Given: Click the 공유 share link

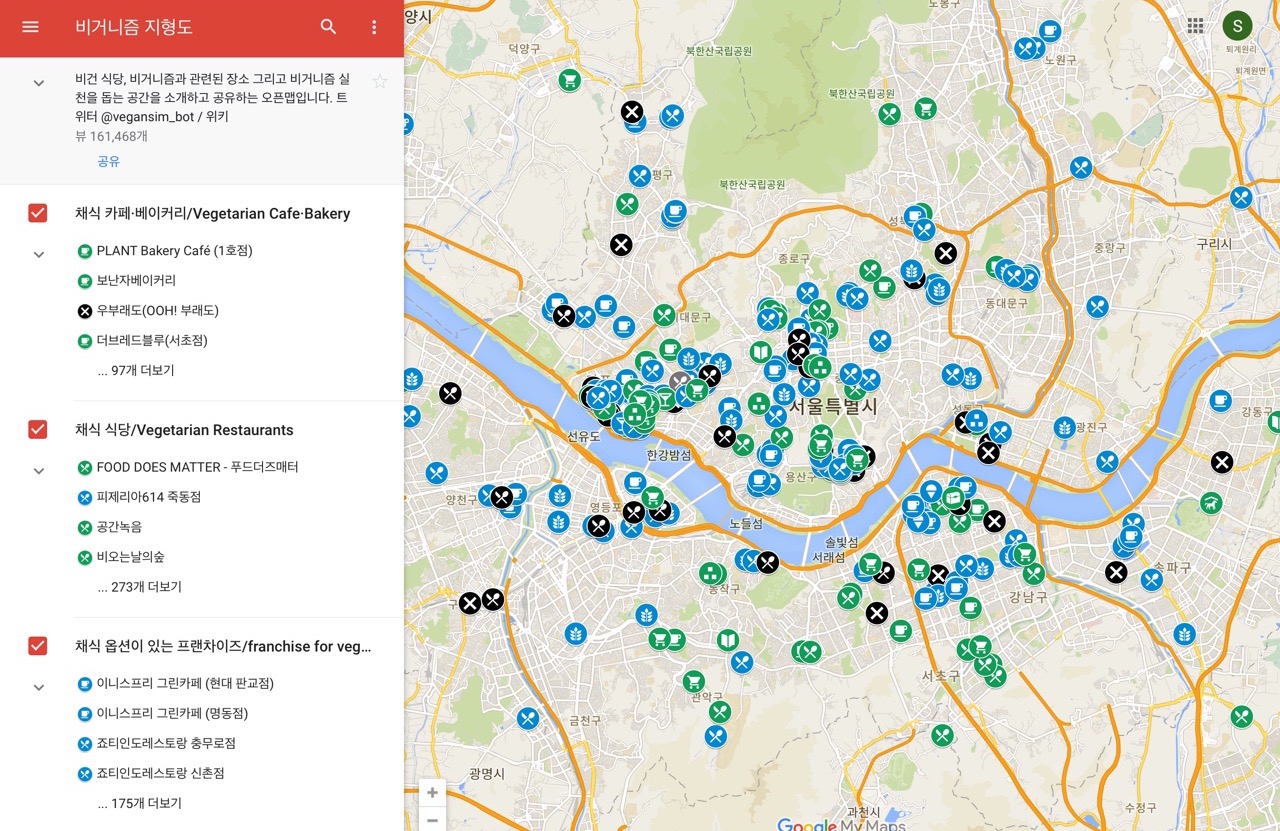Looking at the screenshot, I should (108, 161).
